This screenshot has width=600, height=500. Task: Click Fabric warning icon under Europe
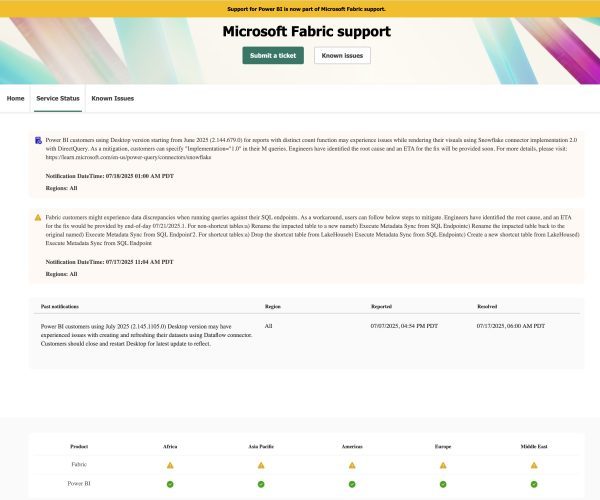[443, 465]
